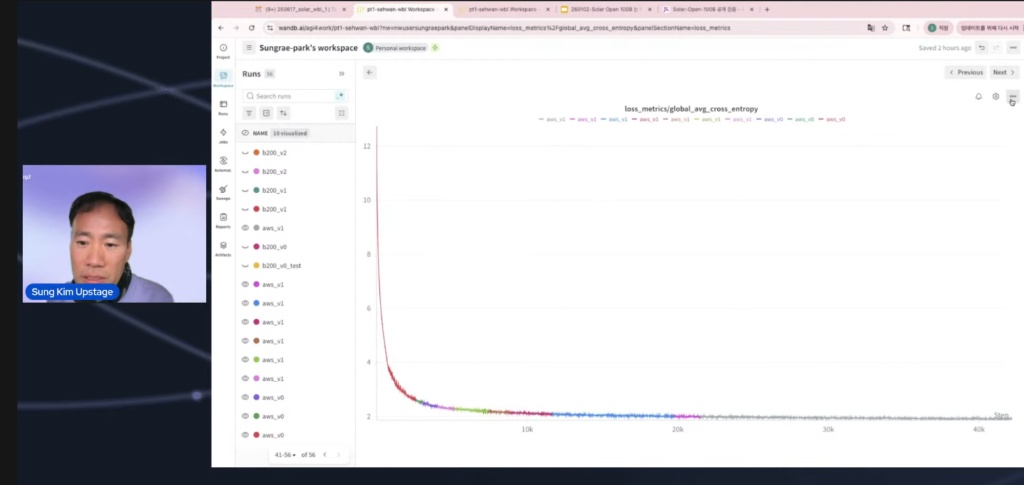Collapse the Runs sidebar panel

(341, 74)
